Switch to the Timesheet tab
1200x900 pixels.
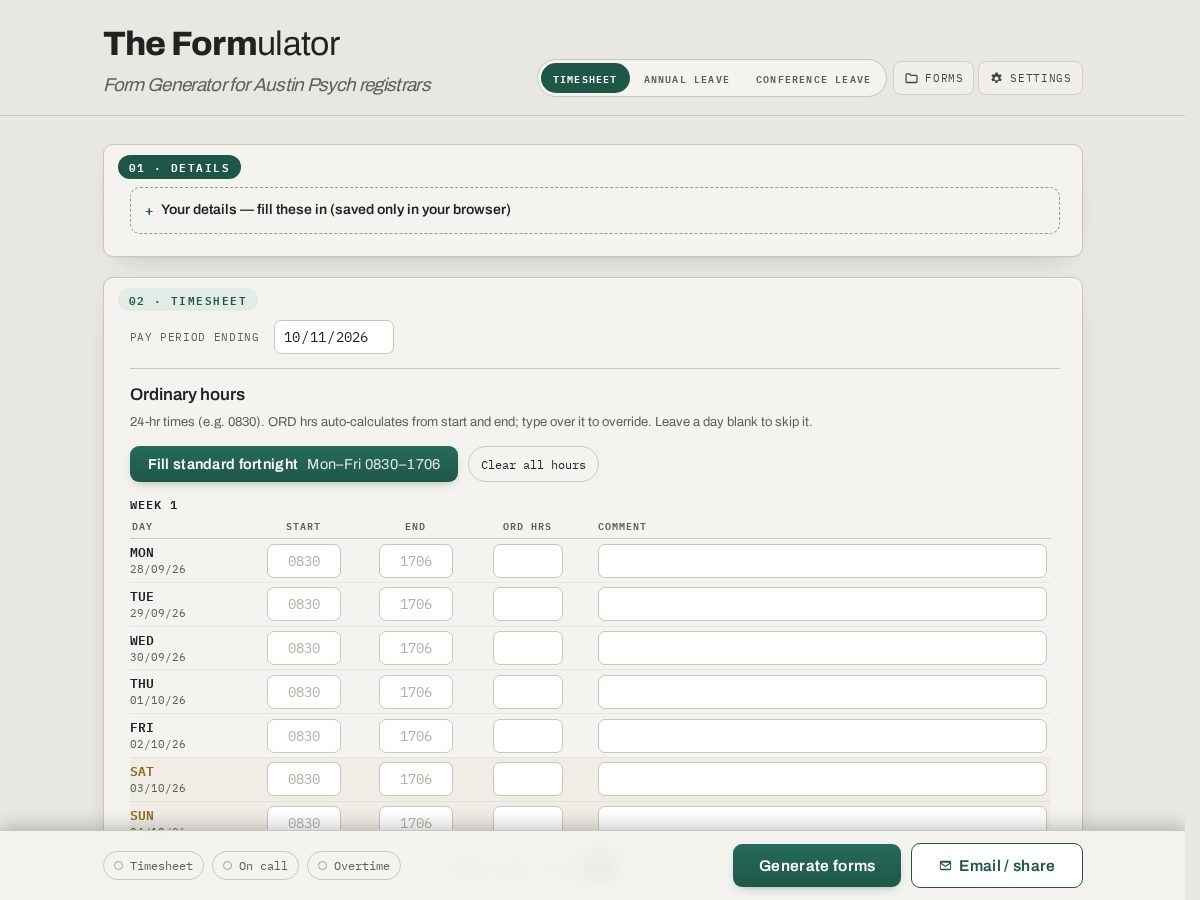585,78
